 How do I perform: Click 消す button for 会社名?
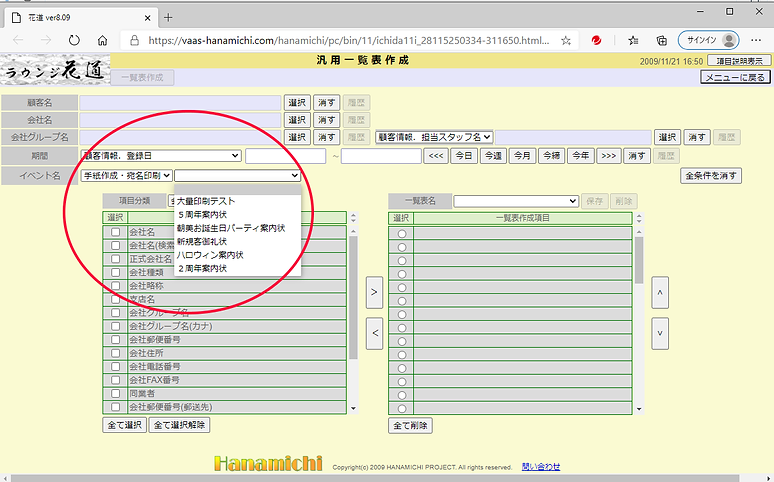[x=326, y=120]
